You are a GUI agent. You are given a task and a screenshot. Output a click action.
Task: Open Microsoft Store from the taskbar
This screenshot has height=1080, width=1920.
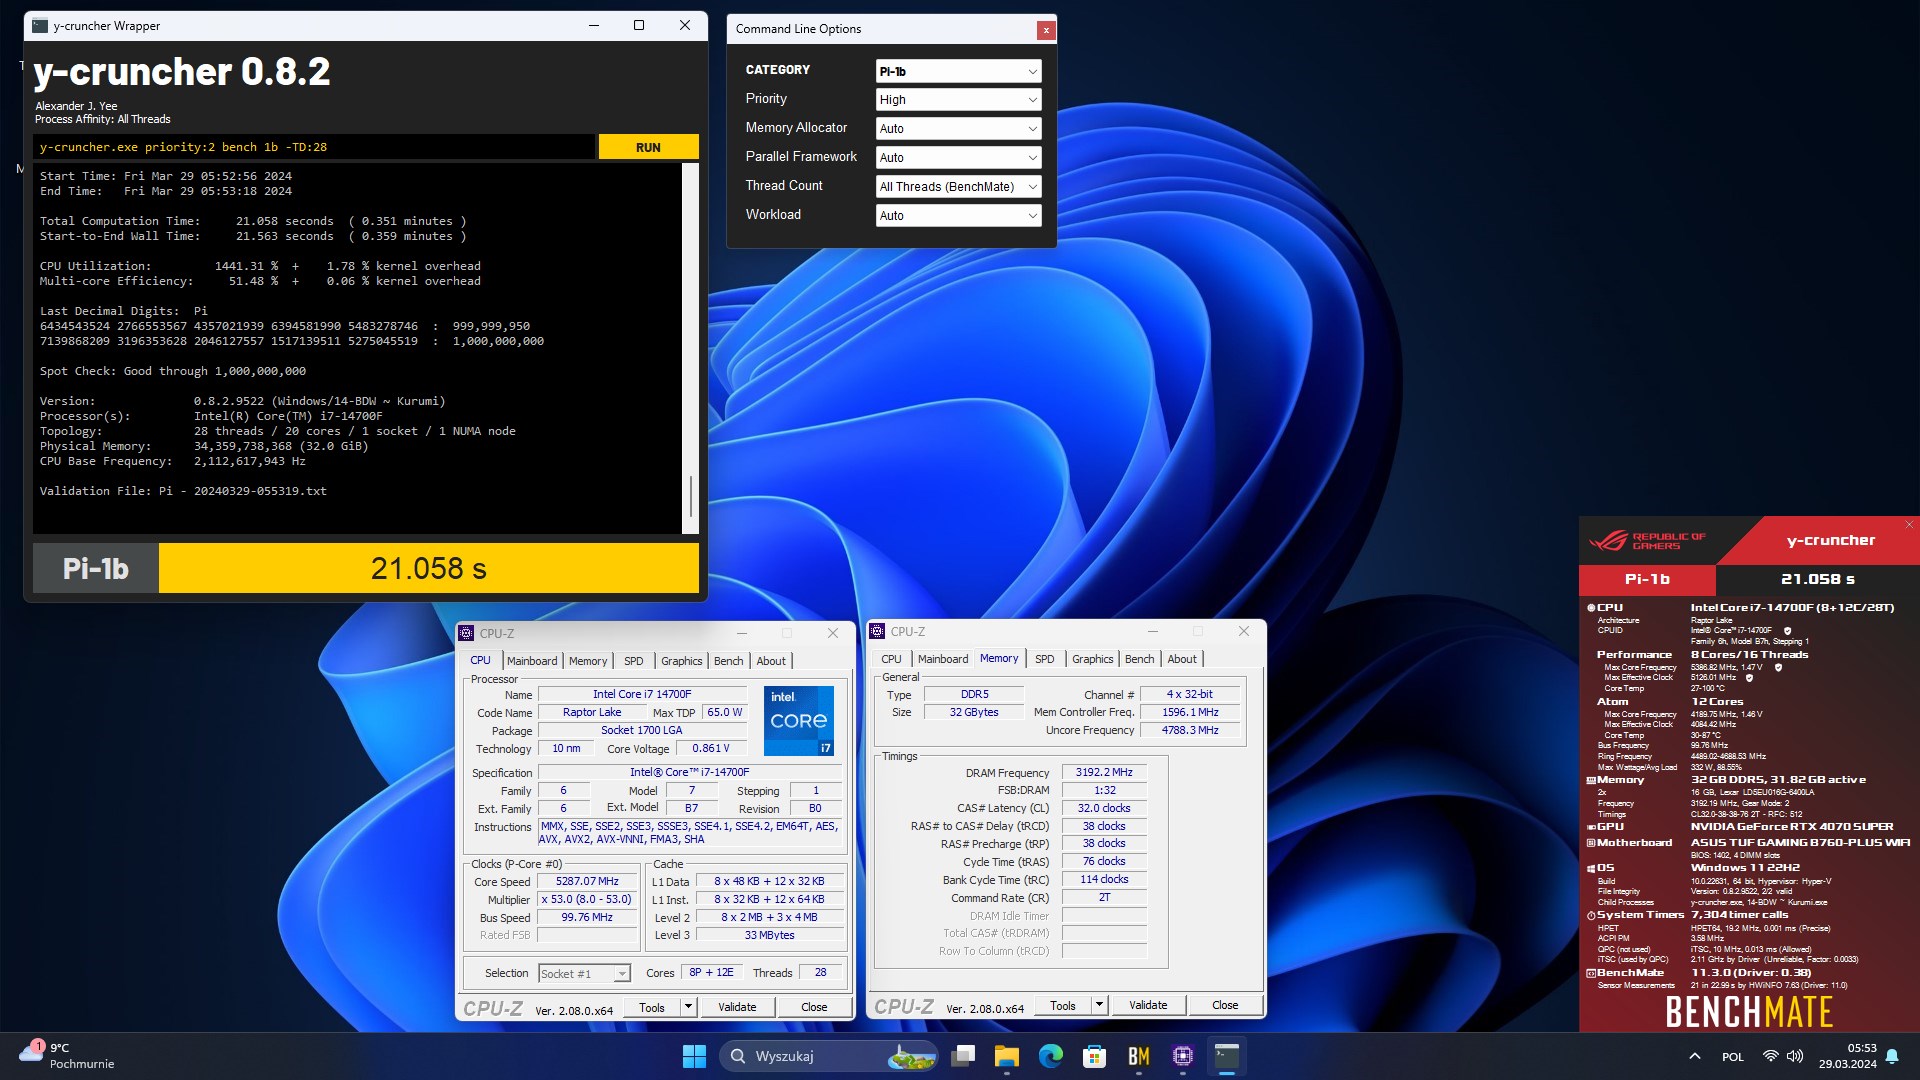(1095, 1056)
